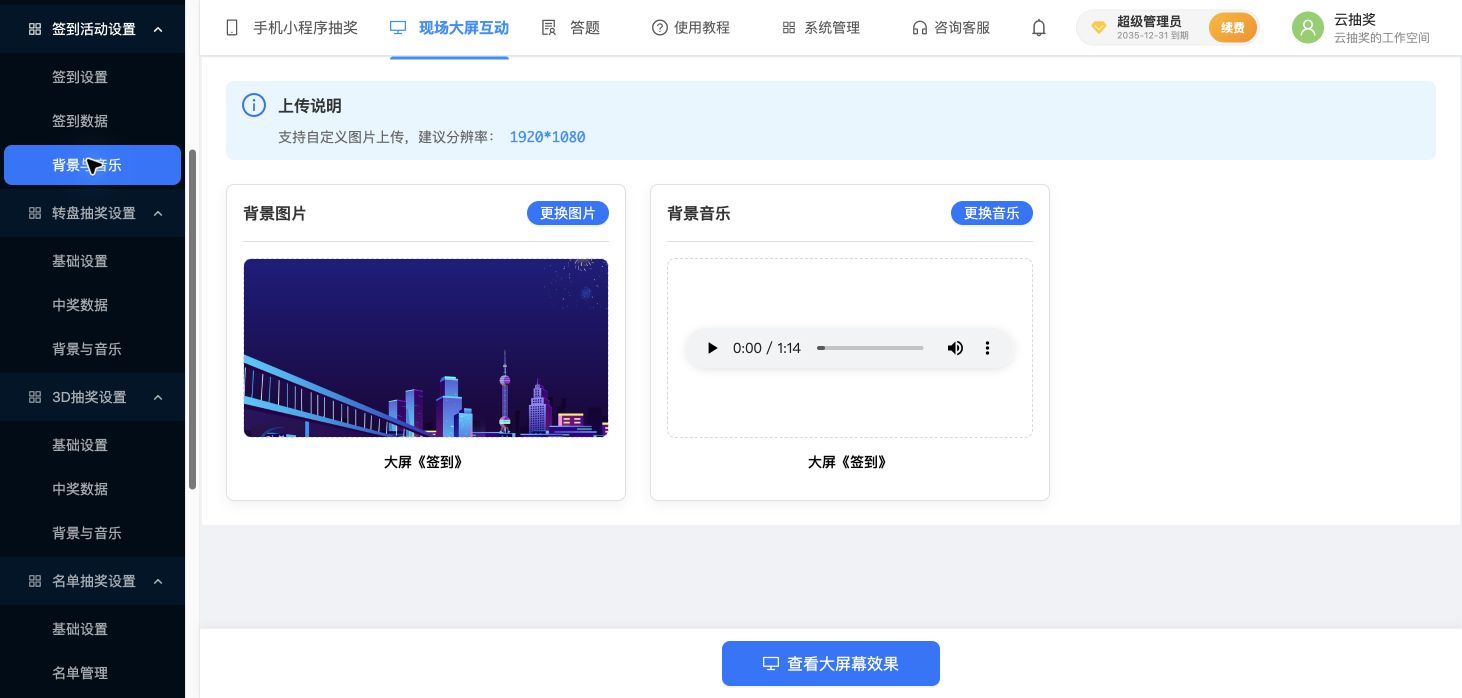
Task: Click the notification bell icon
Action: click(x=1039, y=28)
